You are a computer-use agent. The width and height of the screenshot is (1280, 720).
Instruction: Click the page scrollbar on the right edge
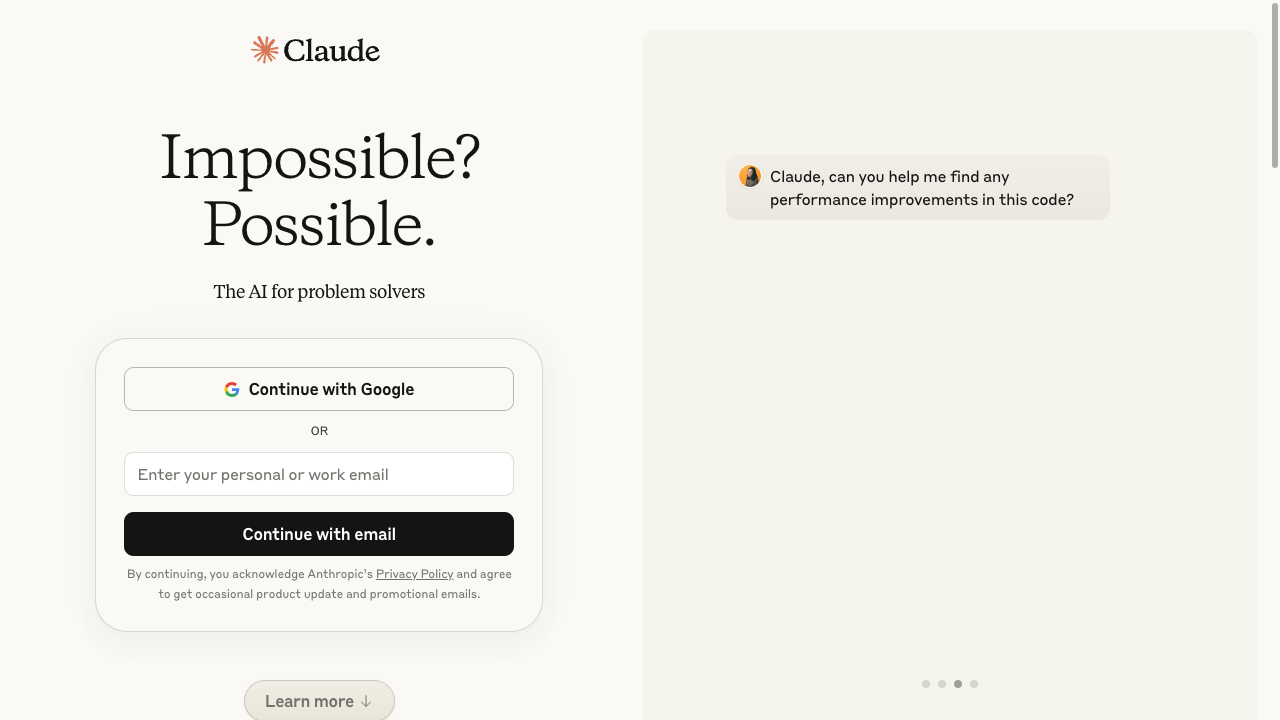coord(1274,80)
